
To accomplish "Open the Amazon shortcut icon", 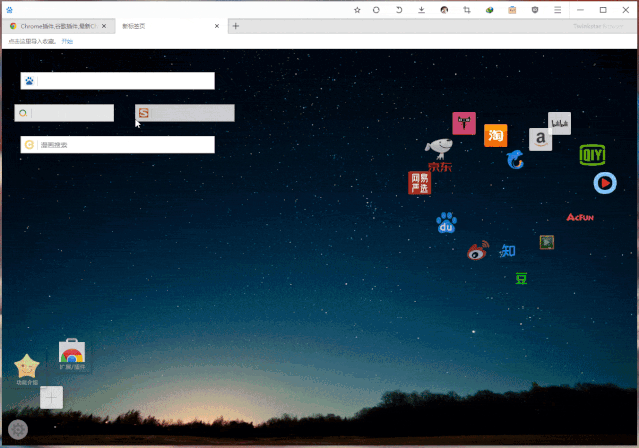I will point(540,139).
